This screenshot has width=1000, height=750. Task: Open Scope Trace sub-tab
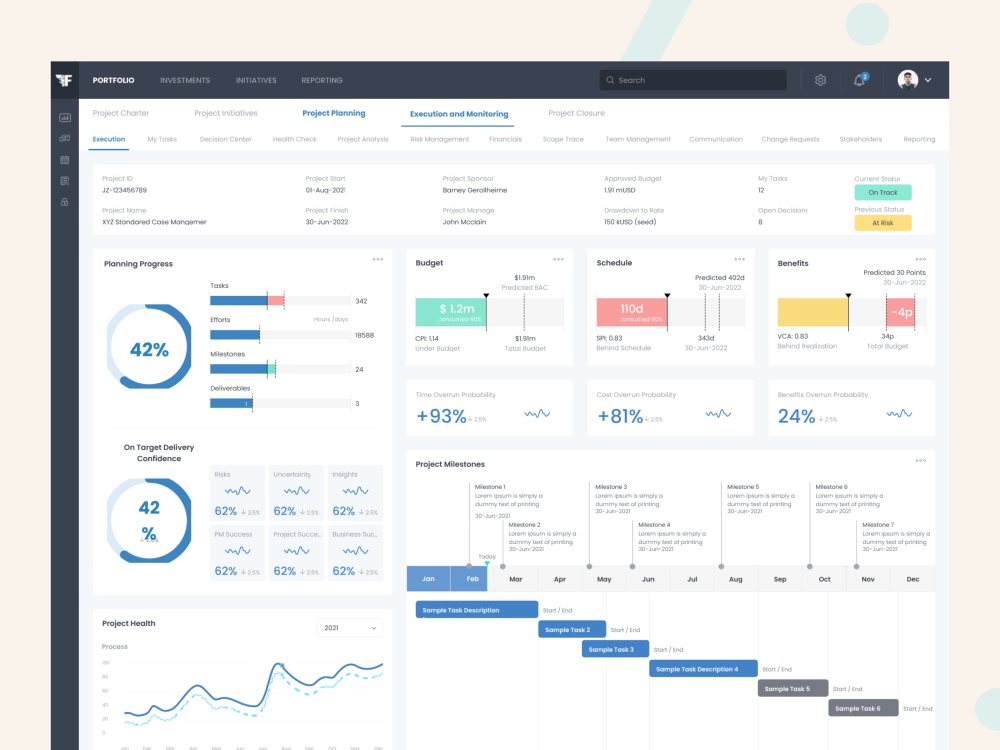(563, 139)
